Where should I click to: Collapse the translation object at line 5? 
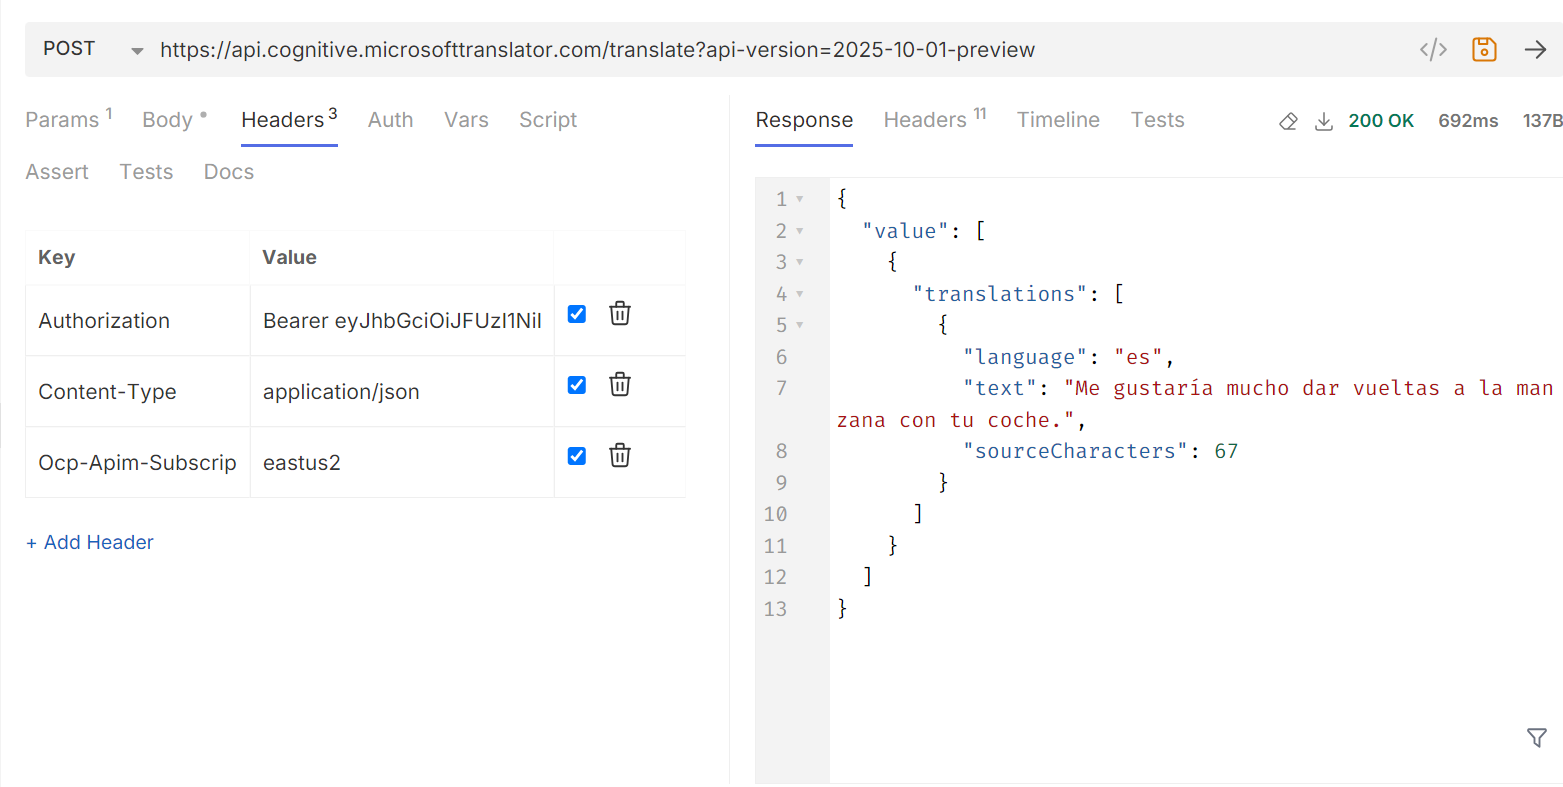coord(800,325)
